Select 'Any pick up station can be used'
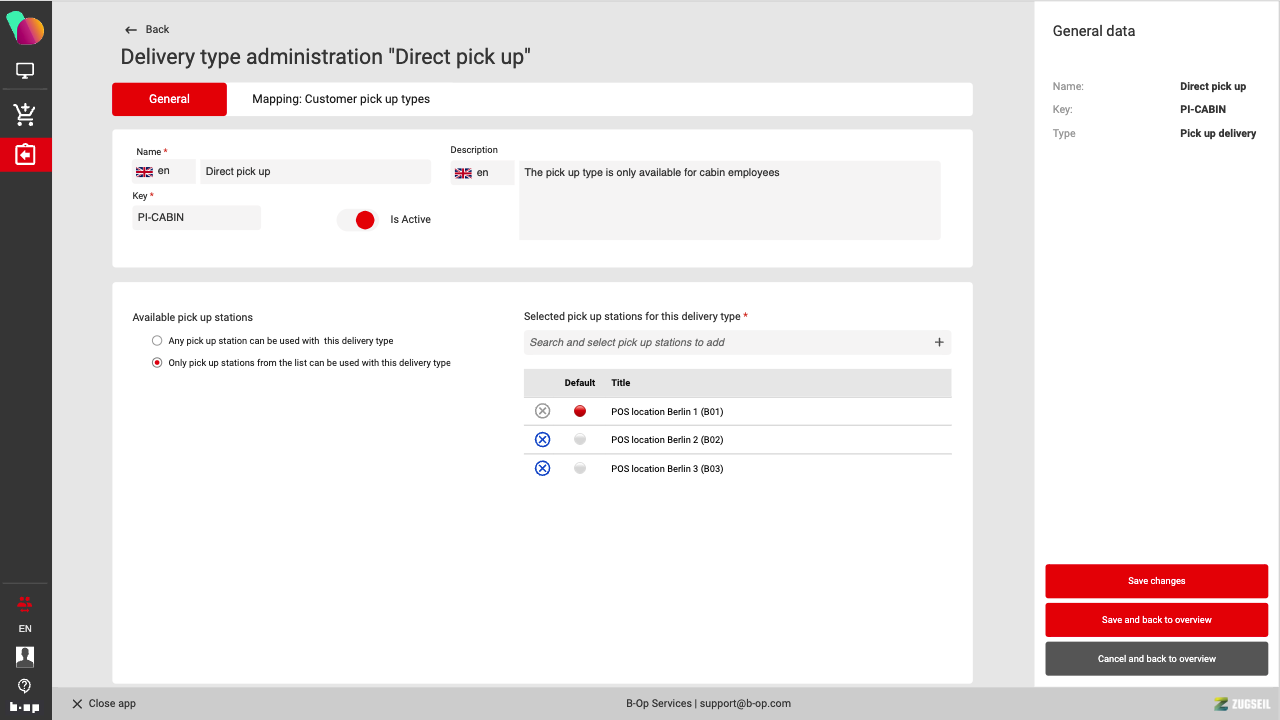This screenshot has height=720, width=1280. pos(157,341)
